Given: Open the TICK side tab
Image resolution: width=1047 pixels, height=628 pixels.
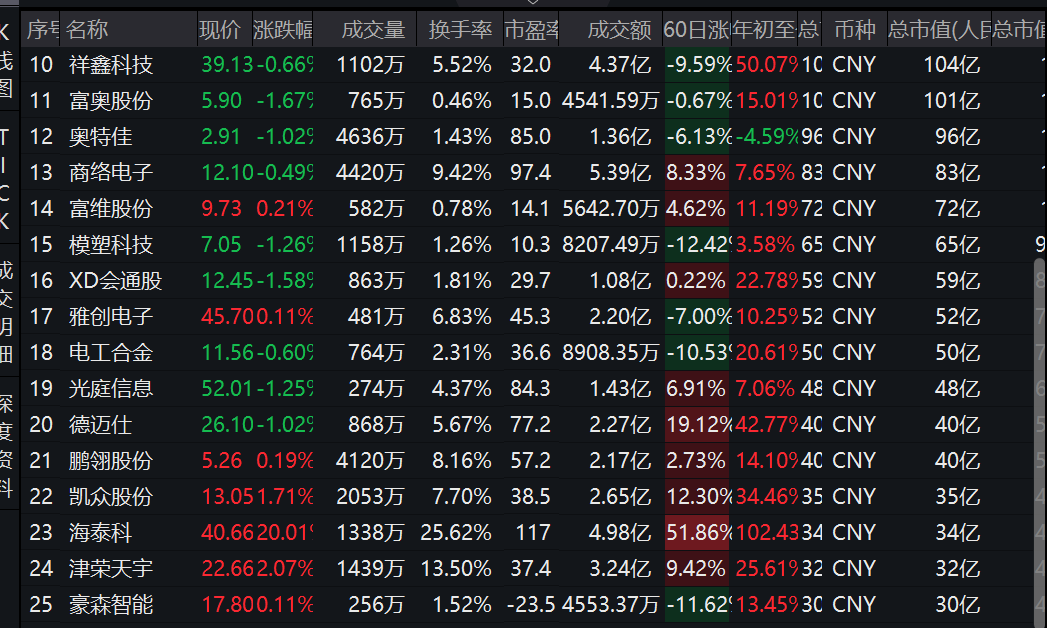Looking at the screenshot, I should [x=6, y=180].
